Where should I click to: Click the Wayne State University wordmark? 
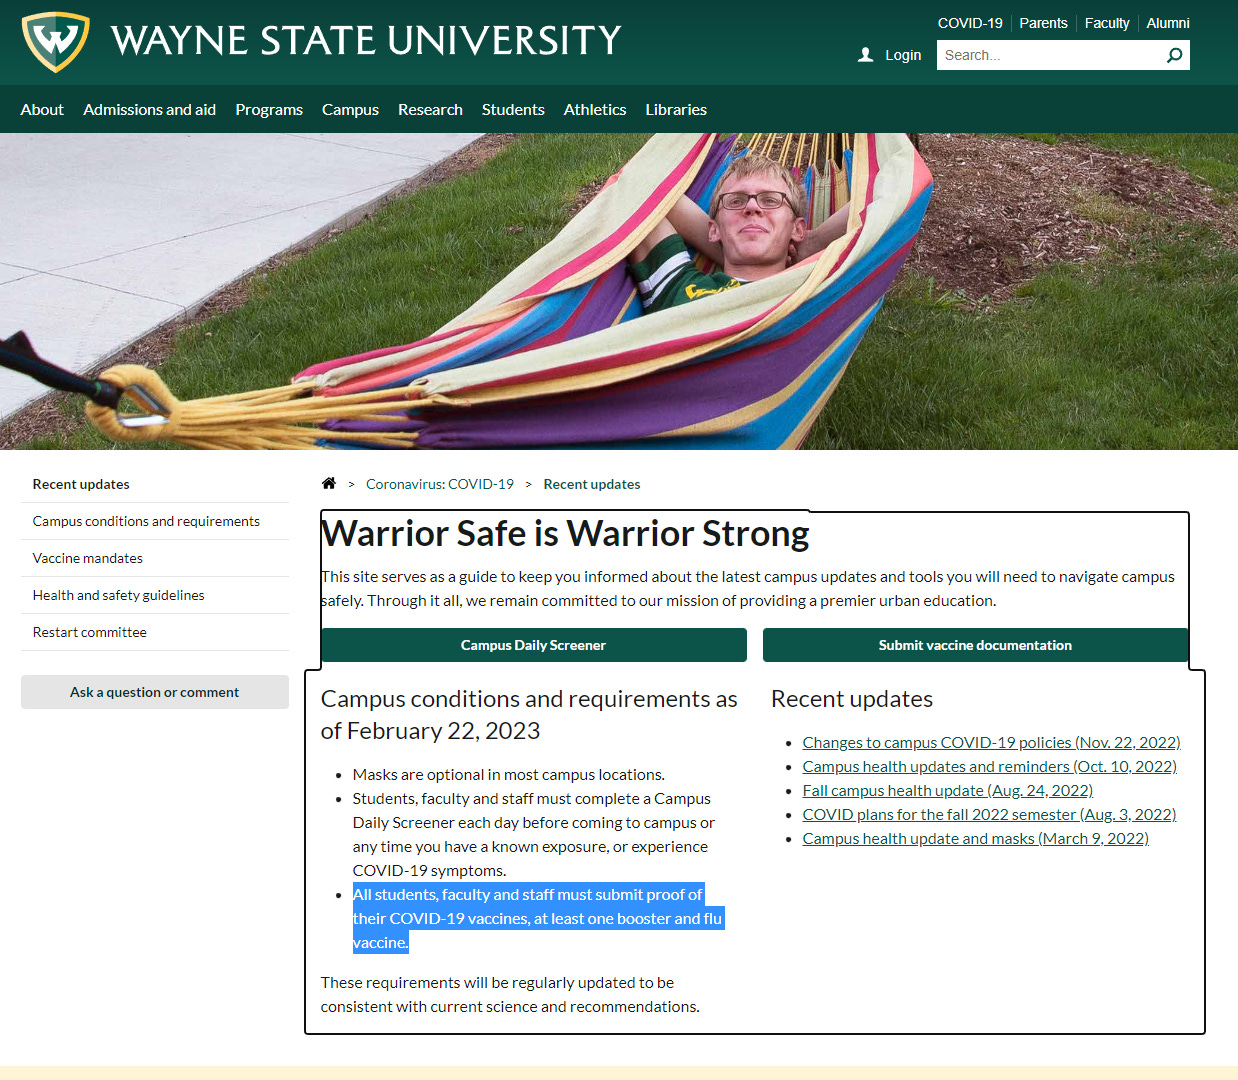366,41
